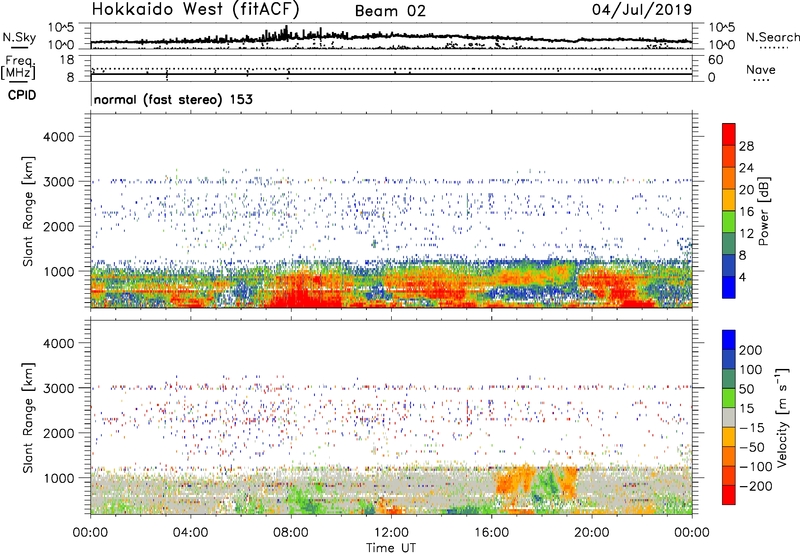Pick Velocity segment between -200 and -100
Viewport: 800px width, 554px height.
tap(729, 475)
